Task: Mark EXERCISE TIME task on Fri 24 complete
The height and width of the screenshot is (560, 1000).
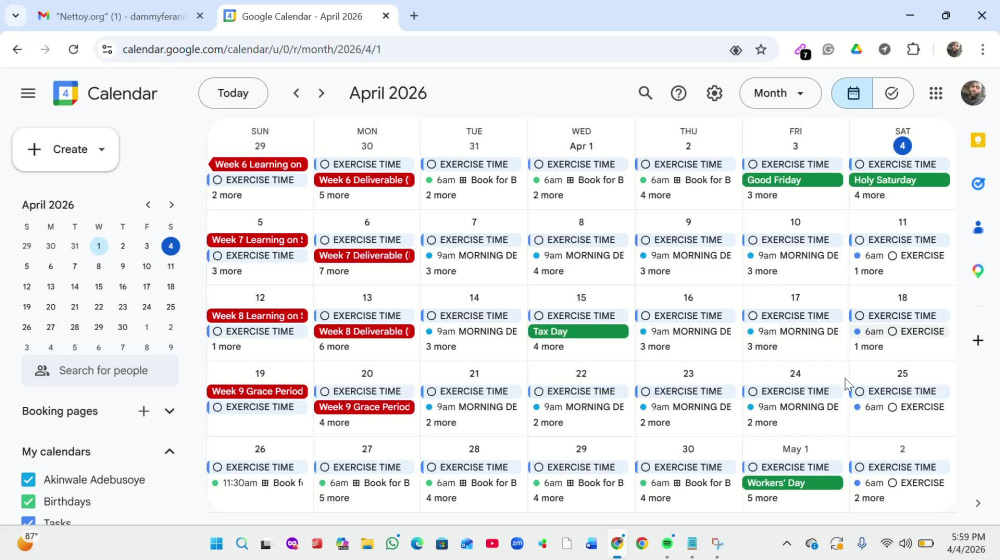Action: click(753, 392)
